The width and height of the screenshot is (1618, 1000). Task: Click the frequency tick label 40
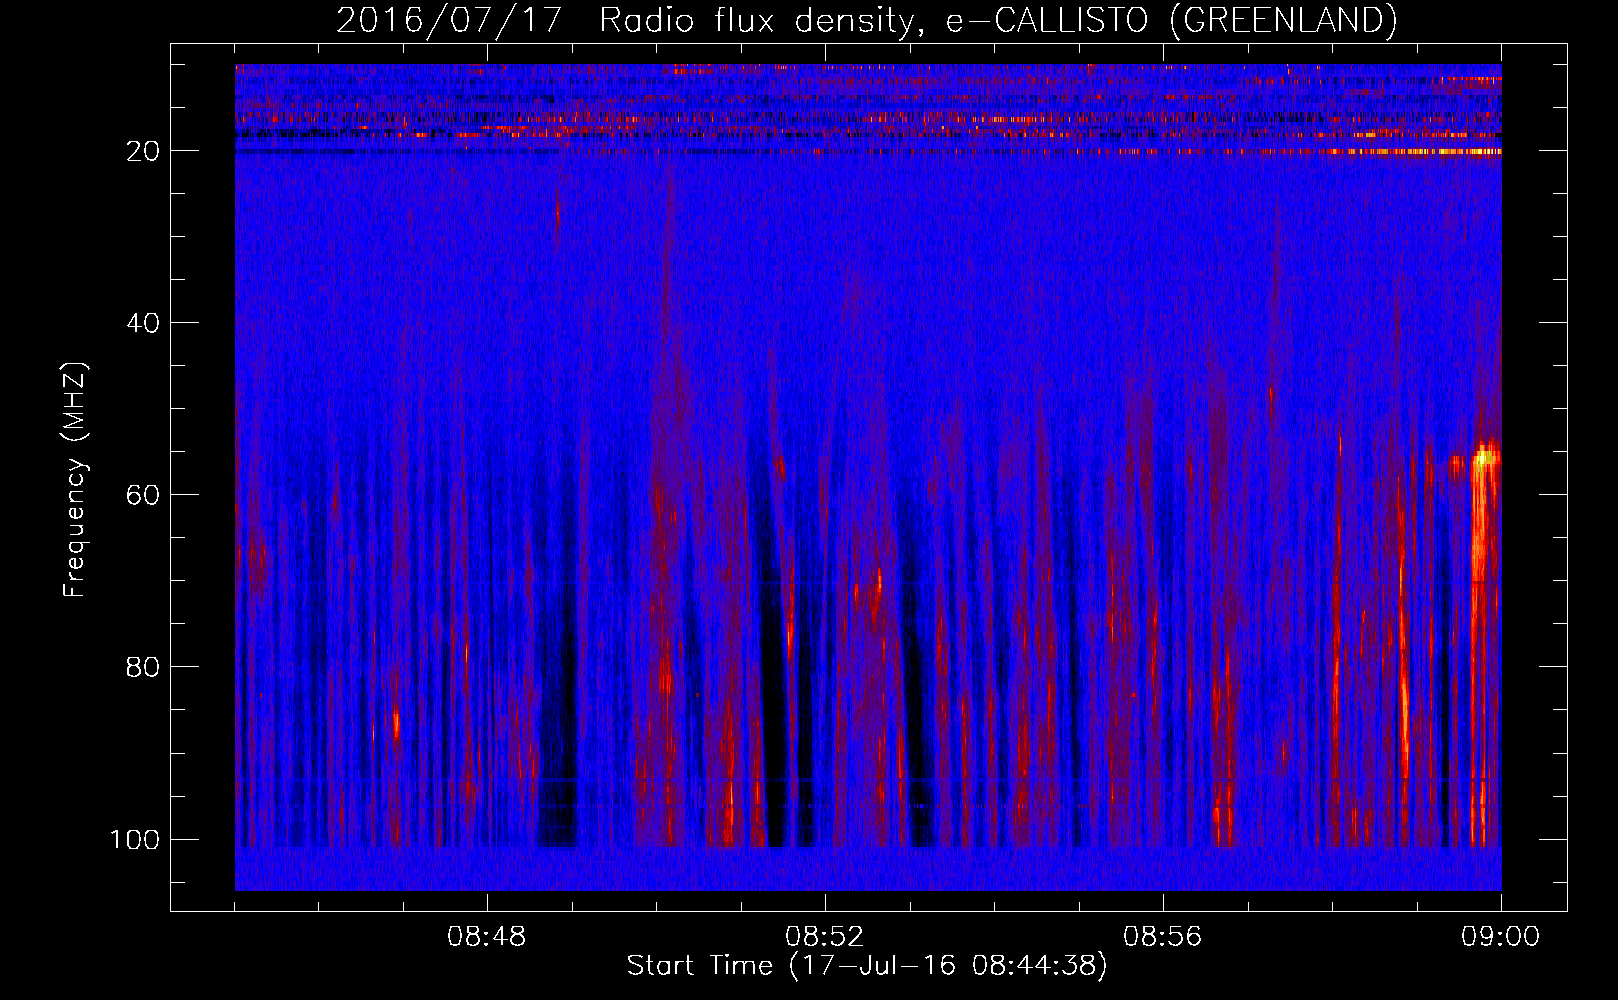143,323
